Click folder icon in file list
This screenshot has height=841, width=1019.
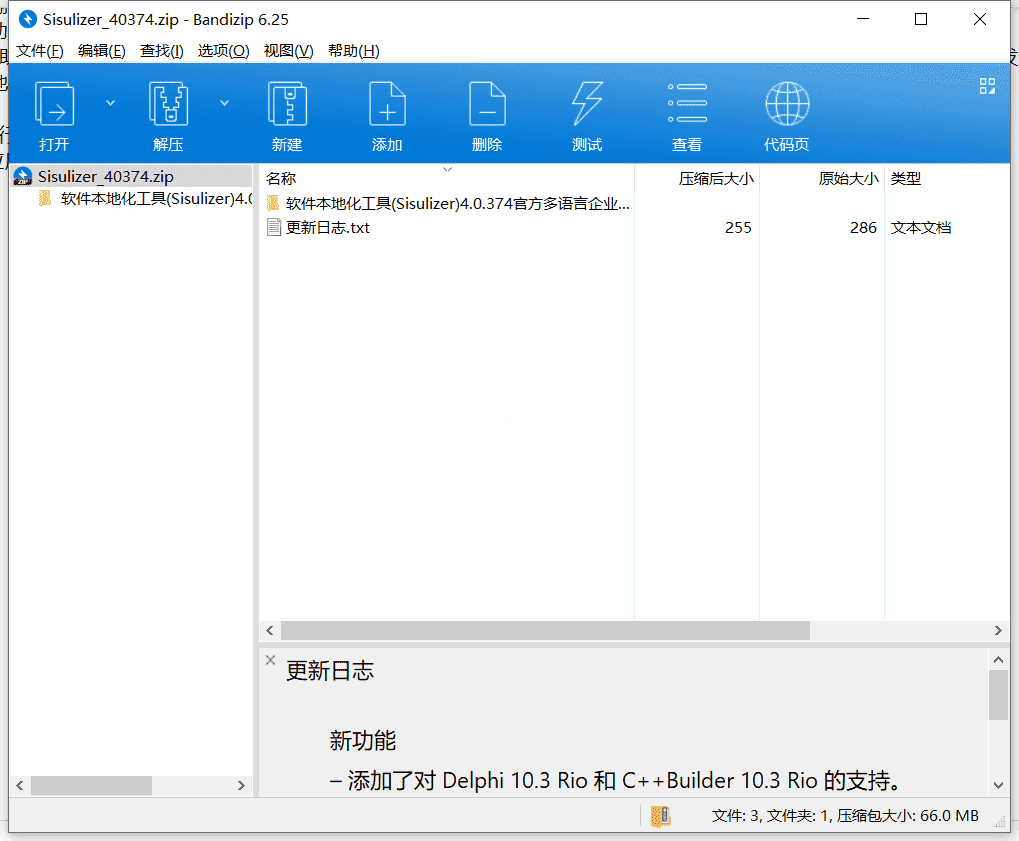274,203
